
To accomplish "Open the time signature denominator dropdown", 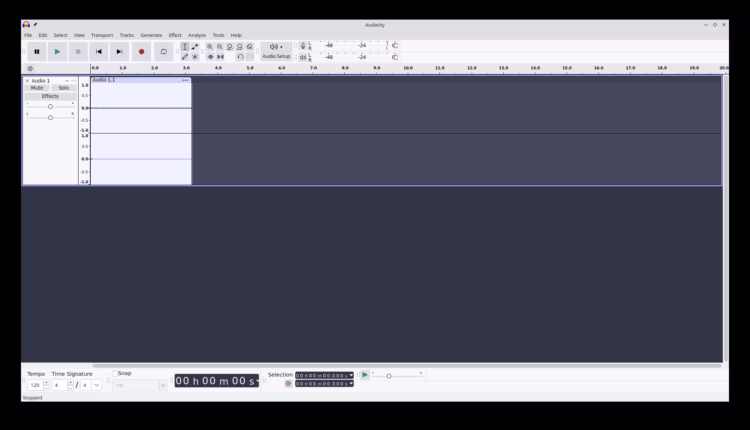I will point(97,385).
